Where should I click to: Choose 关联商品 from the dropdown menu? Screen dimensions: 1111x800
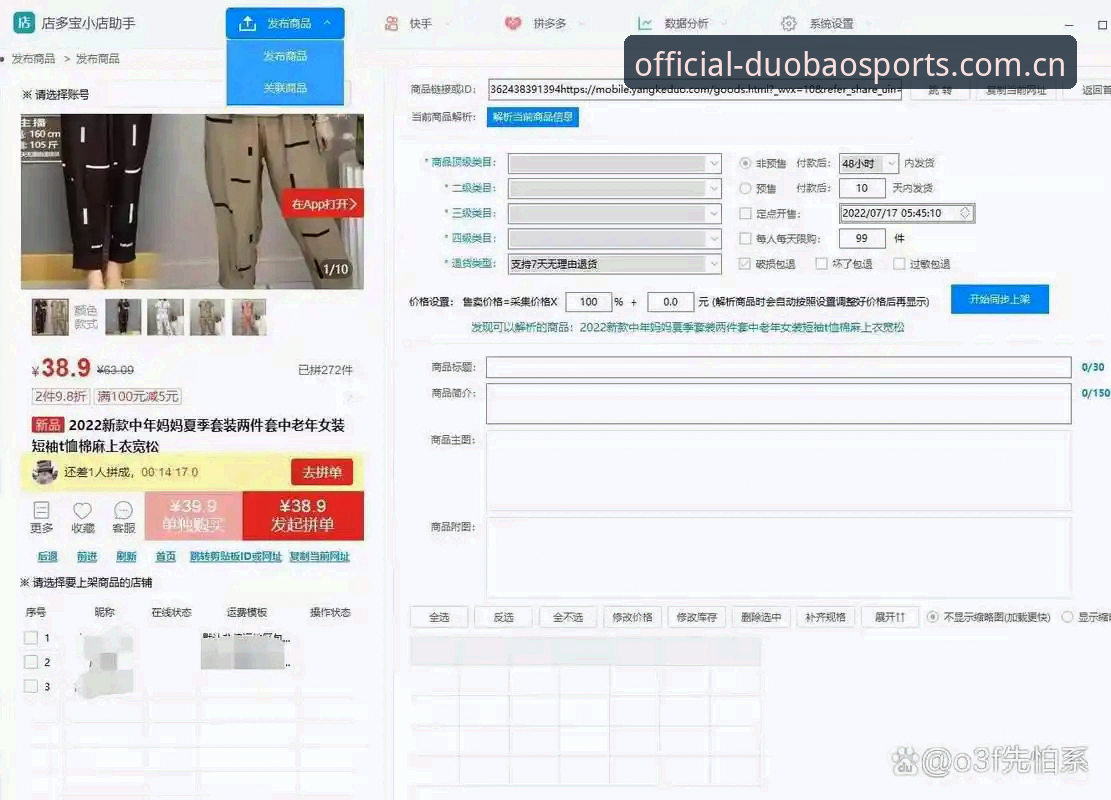point(285,88)
